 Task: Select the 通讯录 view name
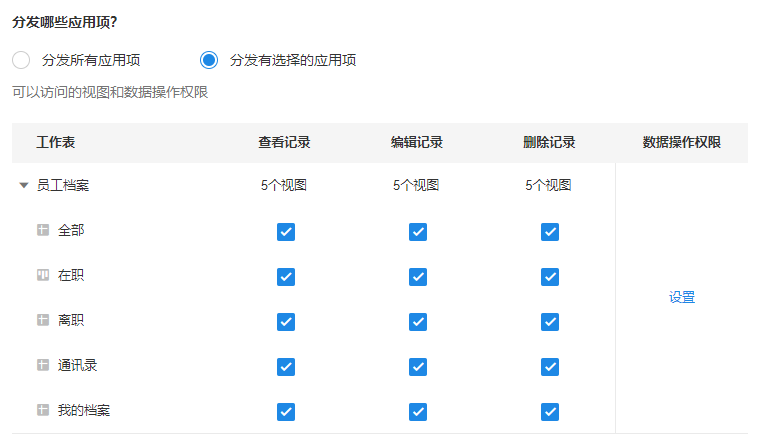(x=78, y=365)
